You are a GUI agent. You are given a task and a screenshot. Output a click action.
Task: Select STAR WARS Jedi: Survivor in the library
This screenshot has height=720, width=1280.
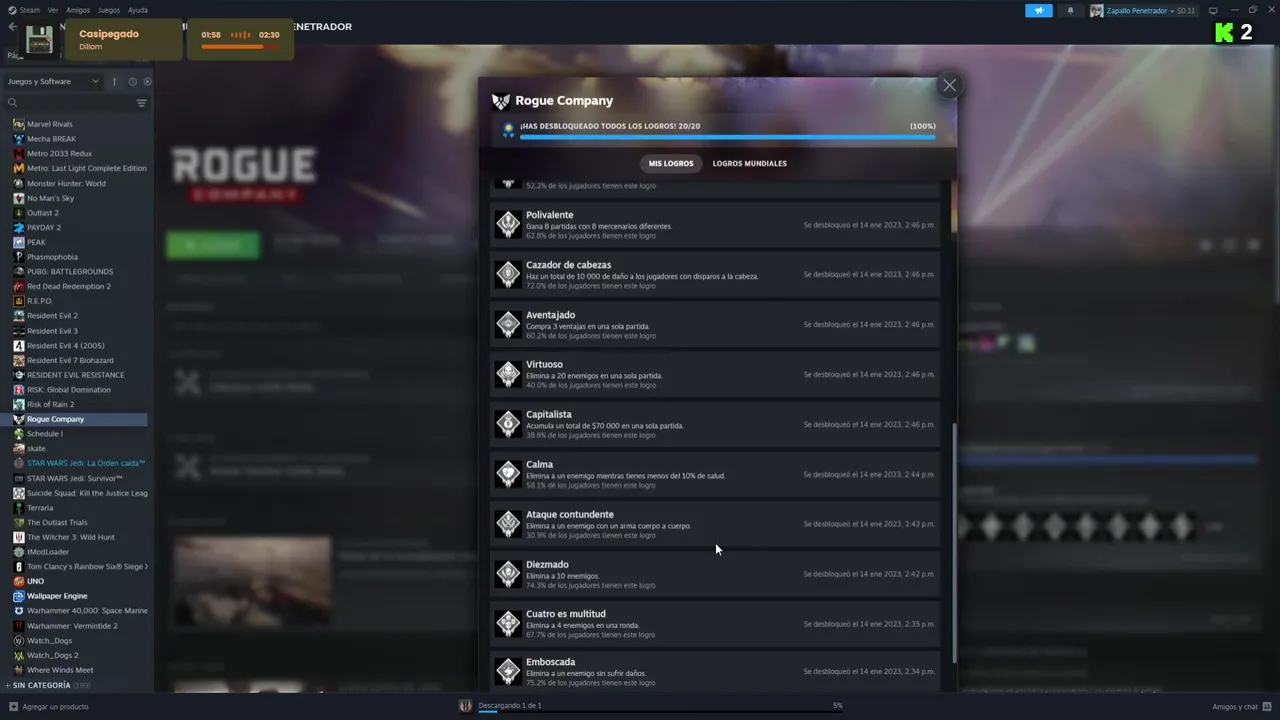[76, 478]
